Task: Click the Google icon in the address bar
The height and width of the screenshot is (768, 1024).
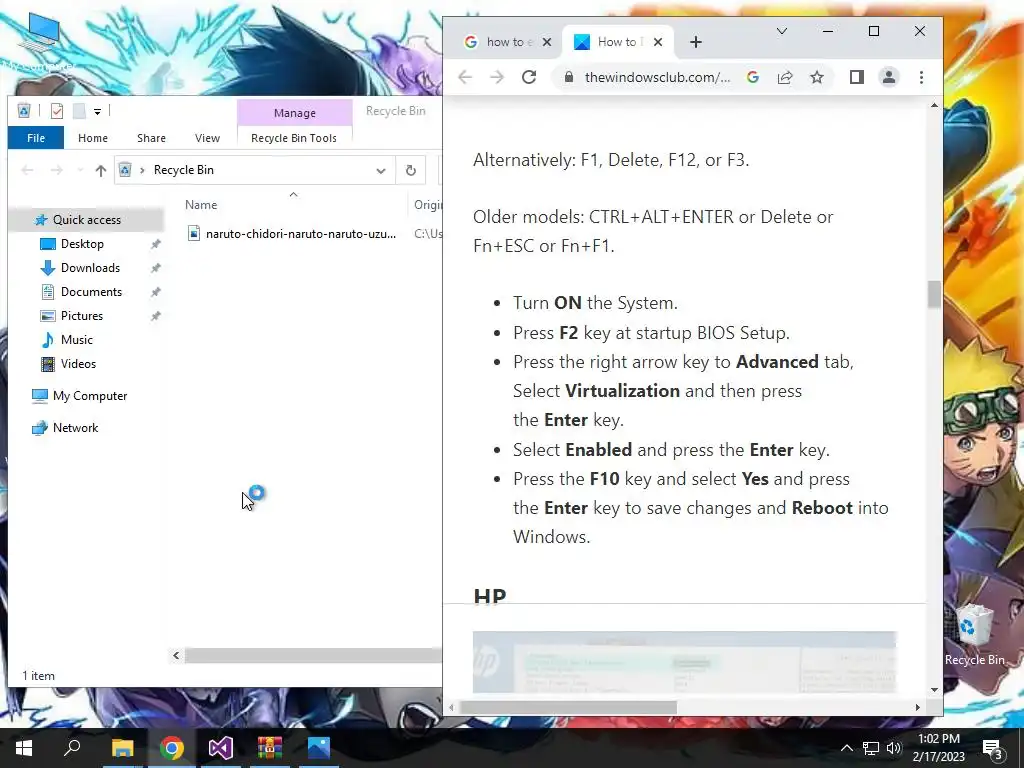Action: (753, 77)
